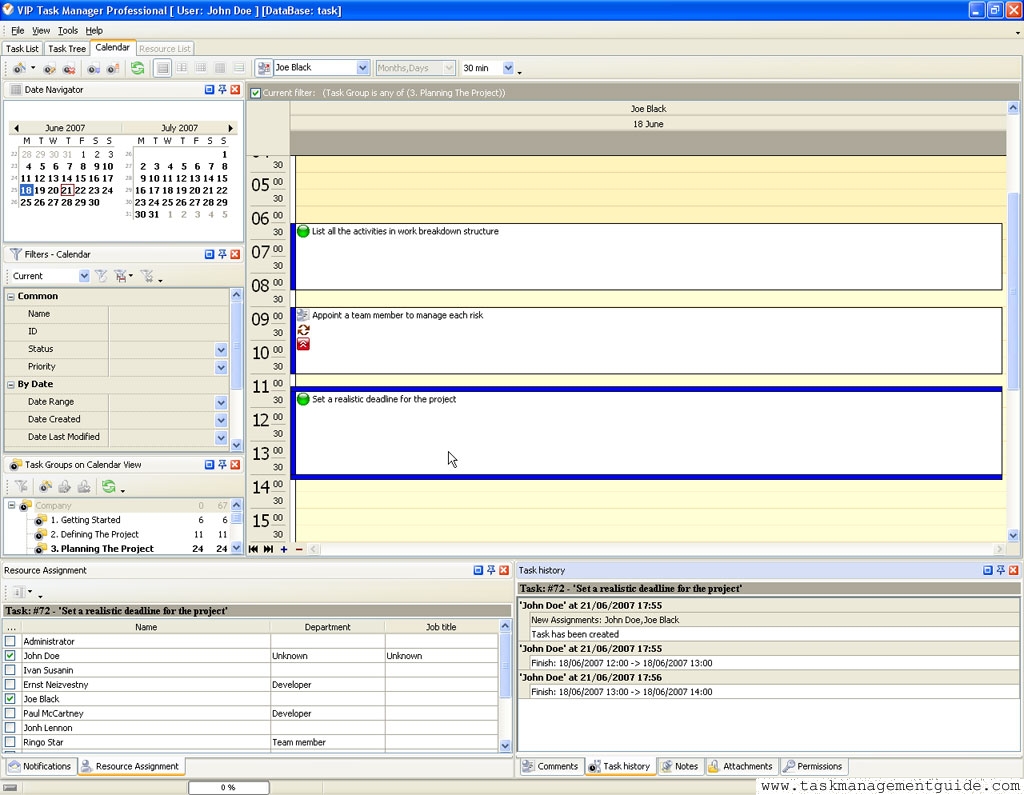The image size is (1024, 795).
Task: Click the red priority icon on 'Appoint a team member' task
Action: pos(303,344)
